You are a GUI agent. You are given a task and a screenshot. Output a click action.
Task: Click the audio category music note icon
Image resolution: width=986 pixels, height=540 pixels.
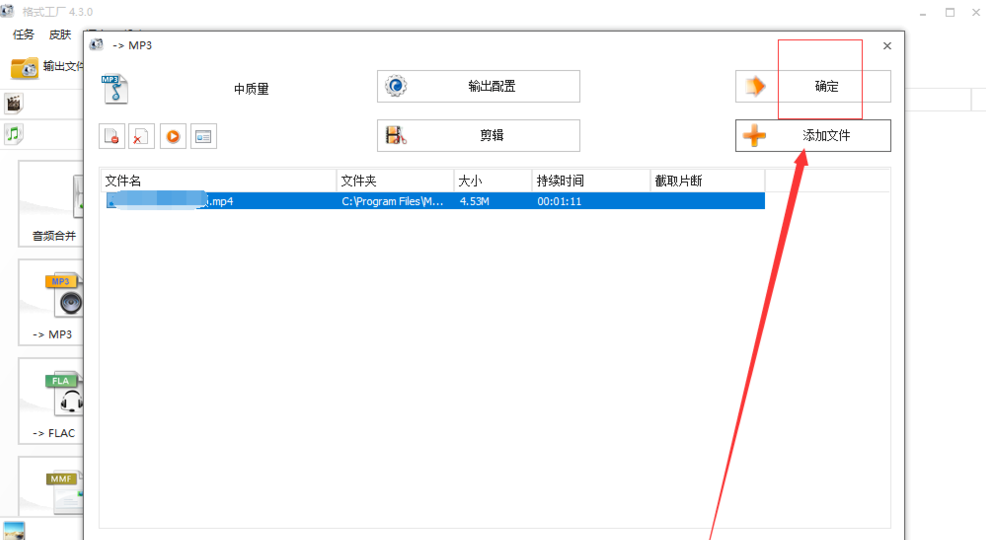tap(14, 134)
